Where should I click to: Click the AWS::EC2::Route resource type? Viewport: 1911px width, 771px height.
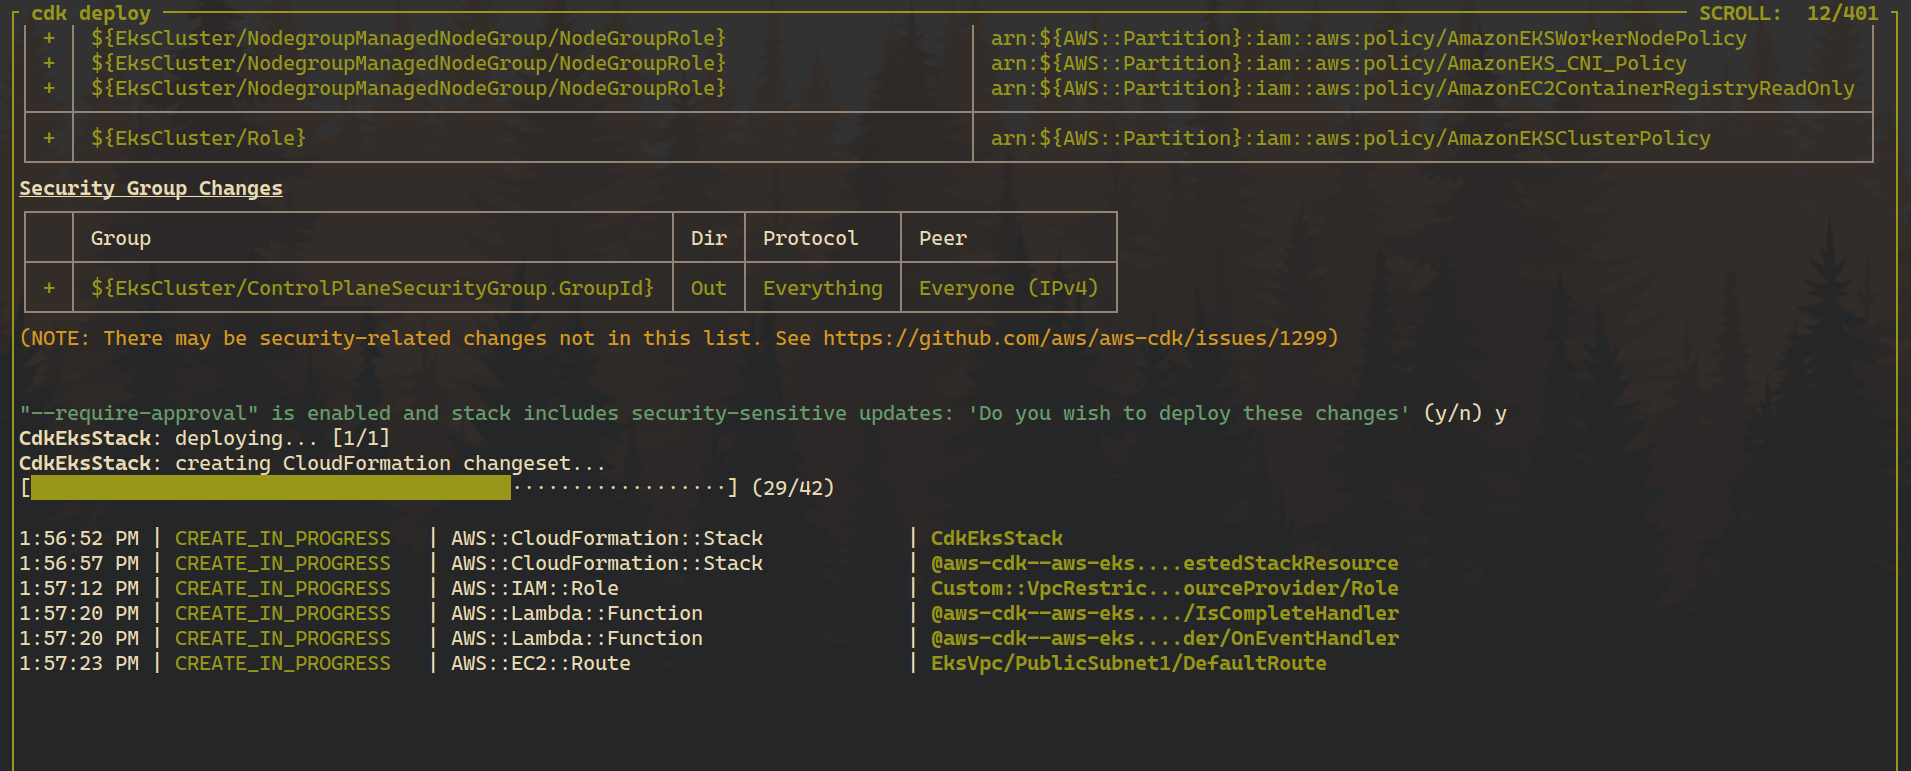[x=541, y=663]
